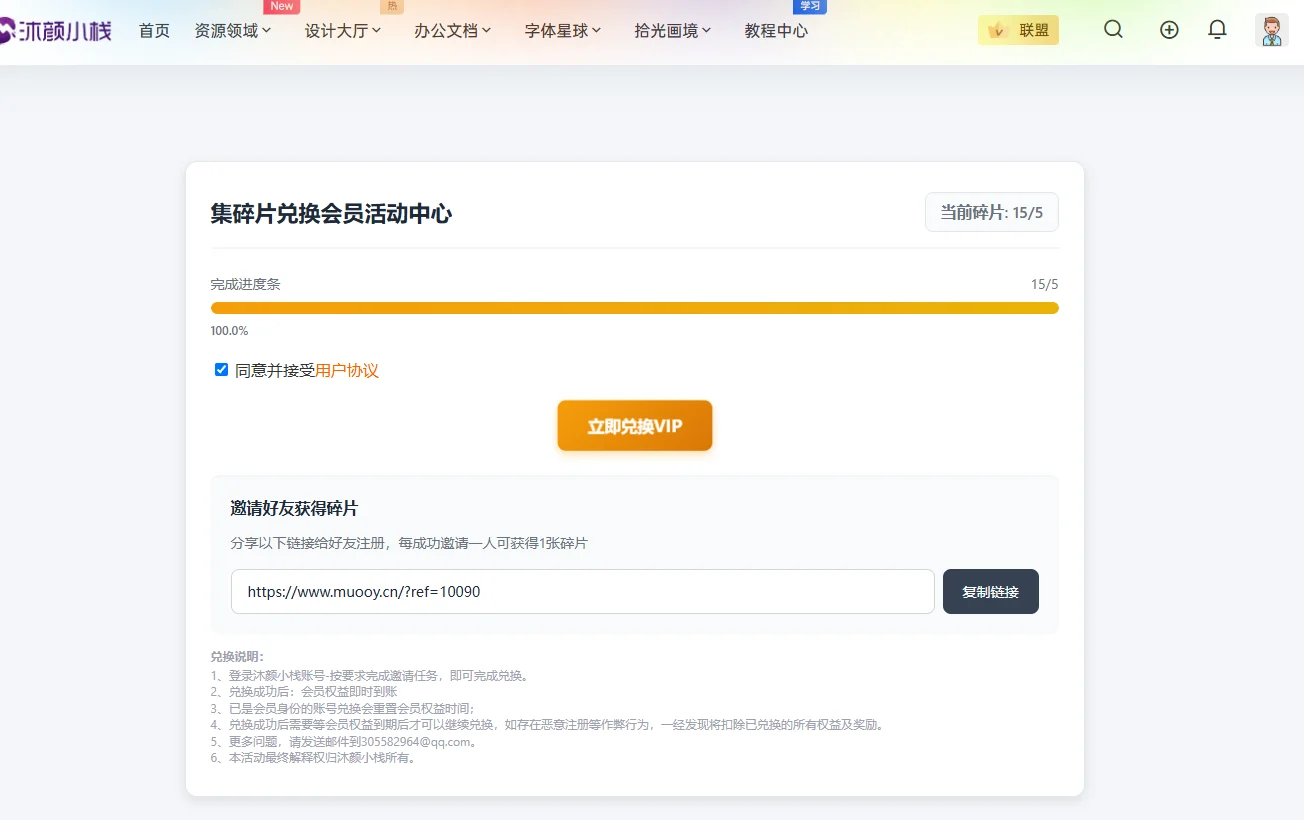Go to the 首页 menu item

point(154,31)
